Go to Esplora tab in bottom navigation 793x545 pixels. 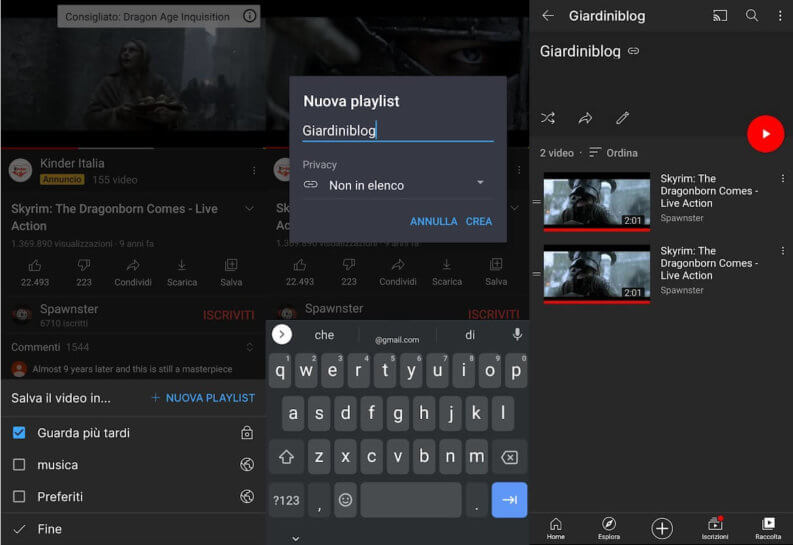pos(608,528)
